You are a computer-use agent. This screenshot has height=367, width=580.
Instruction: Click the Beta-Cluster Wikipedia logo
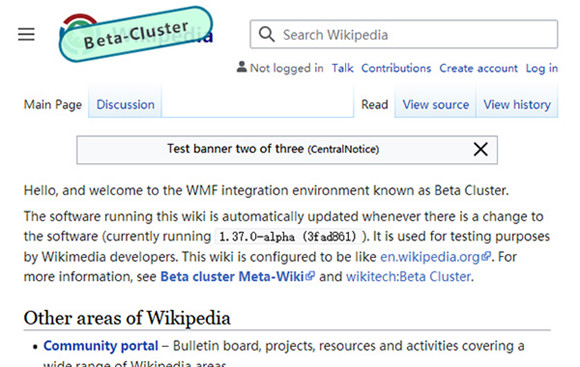tap(136, 34)
